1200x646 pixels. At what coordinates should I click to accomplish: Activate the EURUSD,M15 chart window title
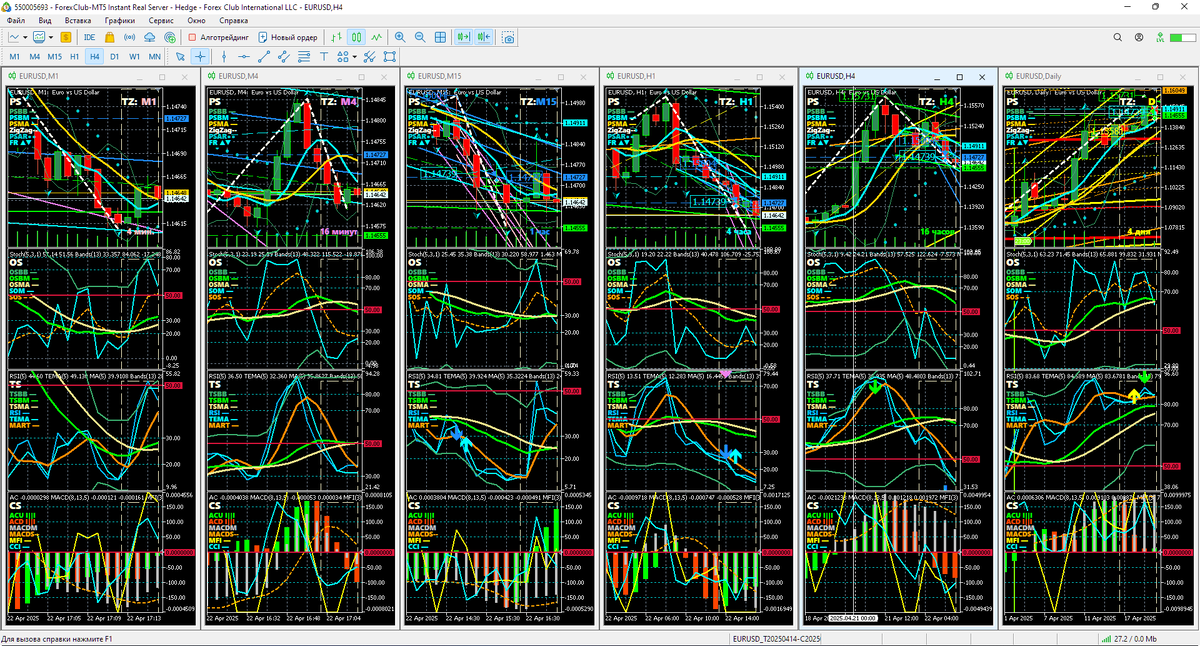[440, 76]
